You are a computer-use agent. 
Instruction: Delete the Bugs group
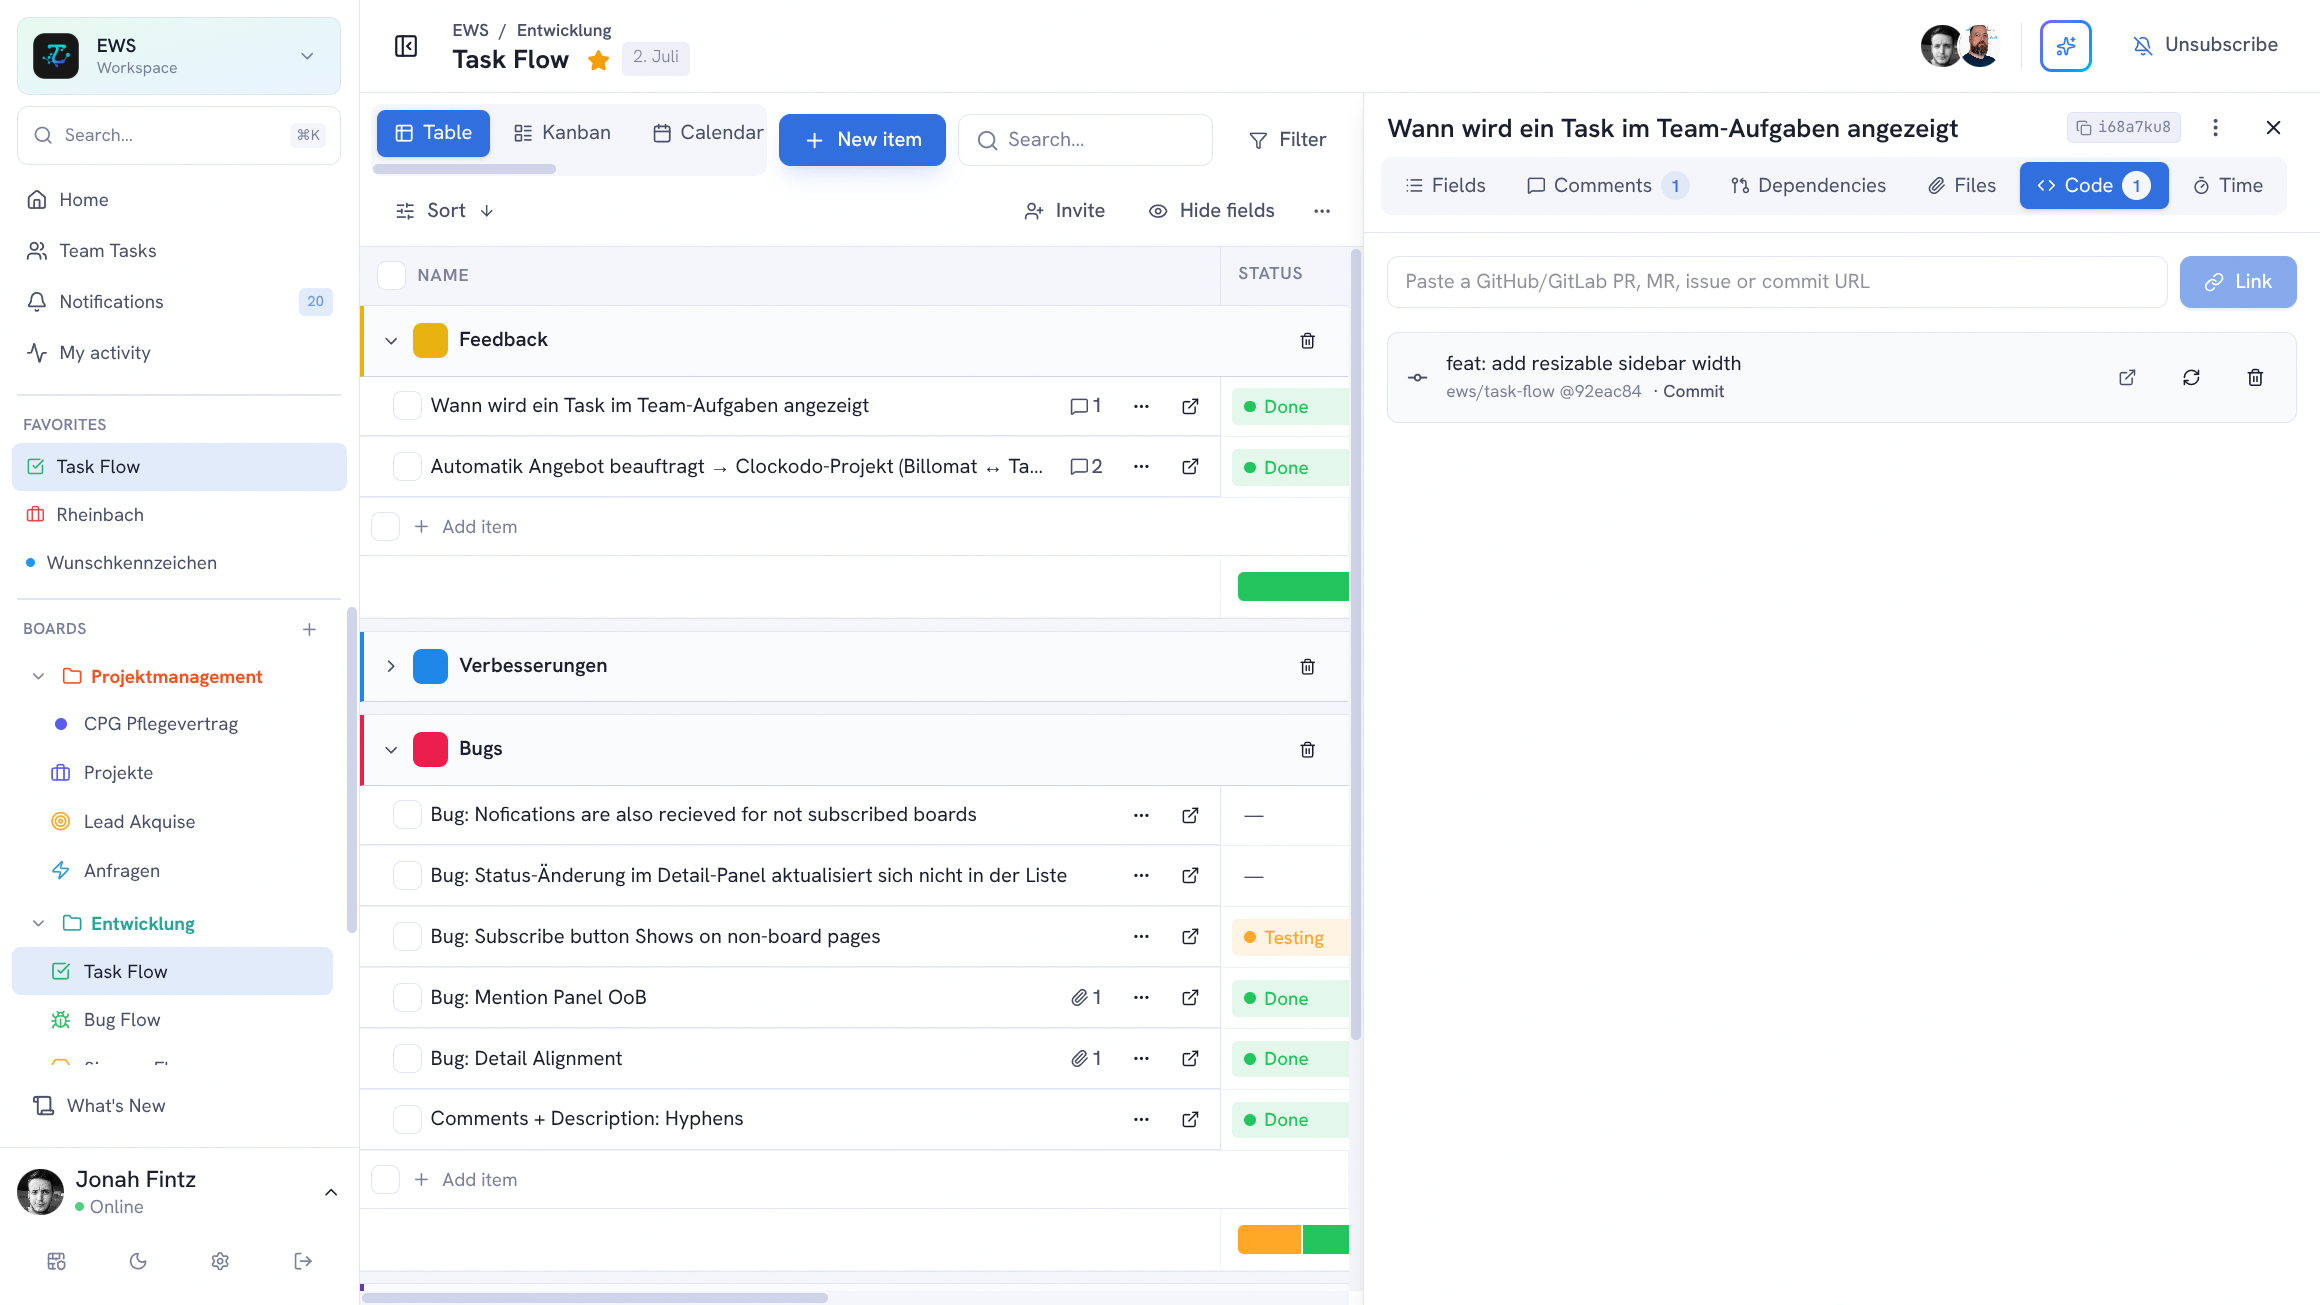(x=1307, y=750)
